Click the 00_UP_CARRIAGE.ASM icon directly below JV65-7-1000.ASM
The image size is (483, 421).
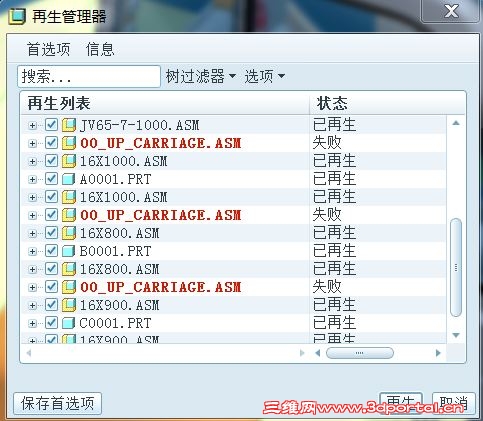click(69, 143)
